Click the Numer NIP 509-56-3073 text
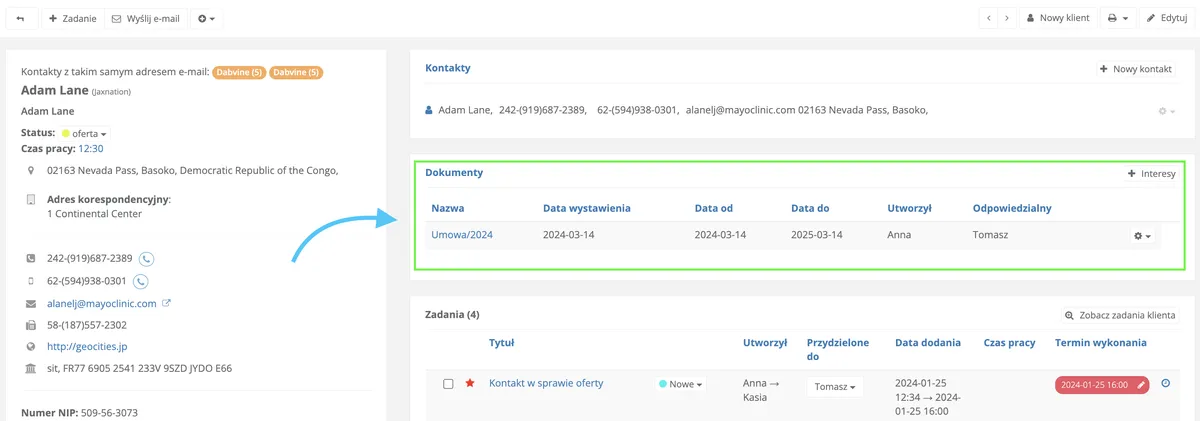This screenshot has height=421, width=1200. pyautogui.click(x=79, y=412)
